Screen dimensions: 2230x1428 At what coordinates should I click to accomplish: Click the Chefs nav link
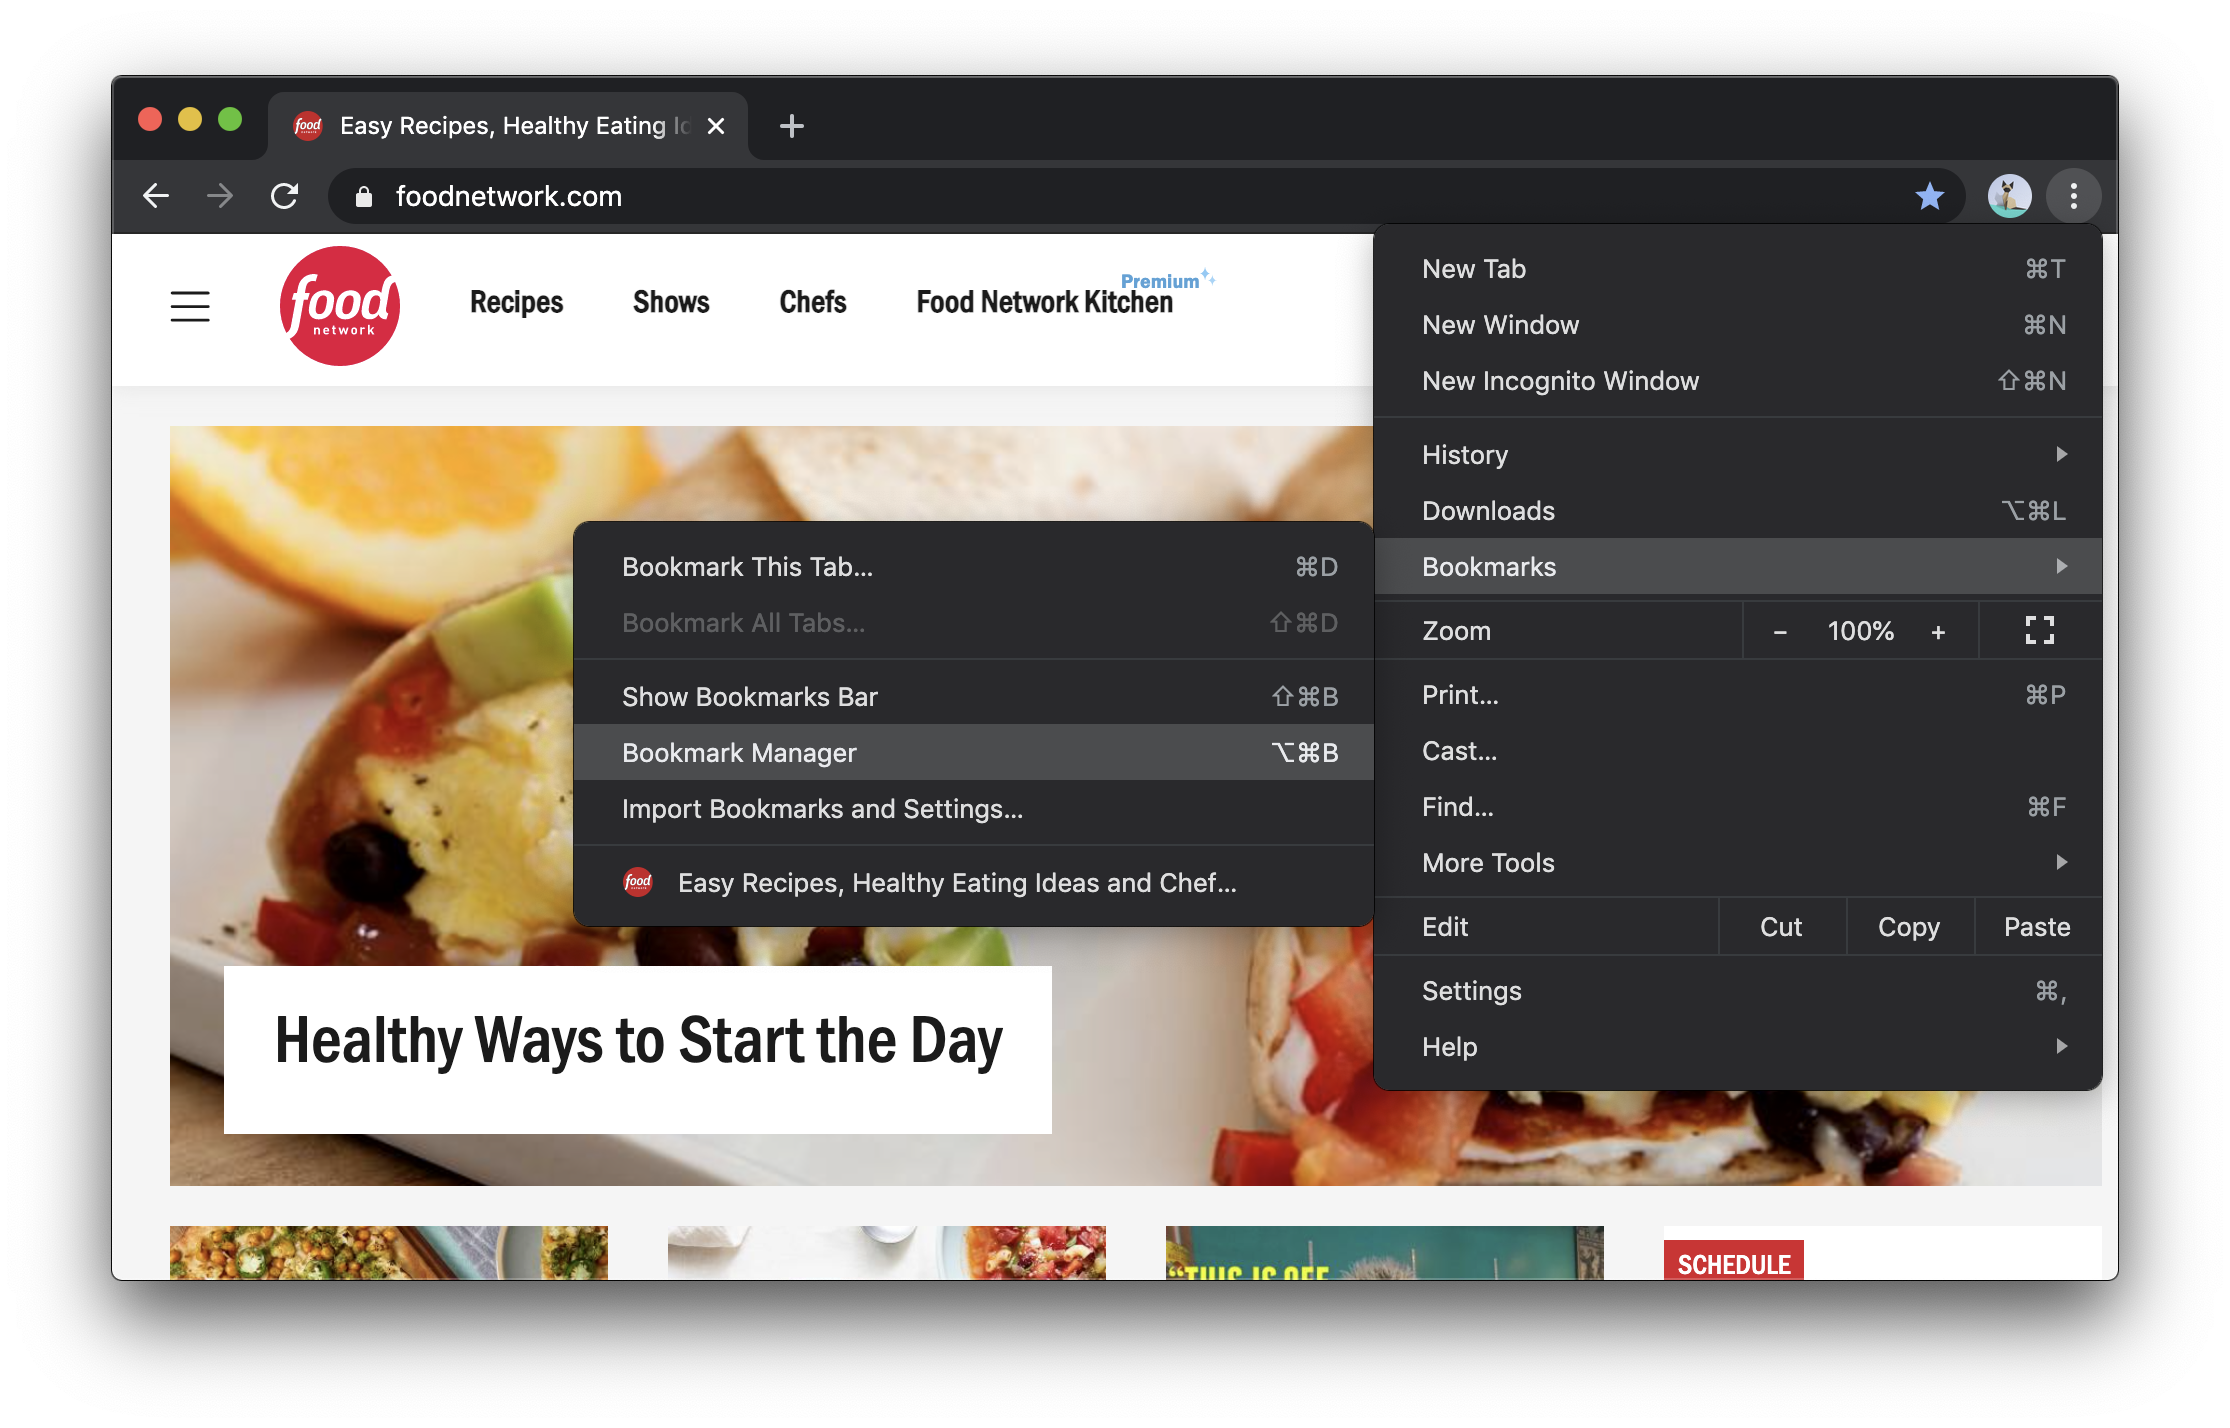tap(813, 302)
